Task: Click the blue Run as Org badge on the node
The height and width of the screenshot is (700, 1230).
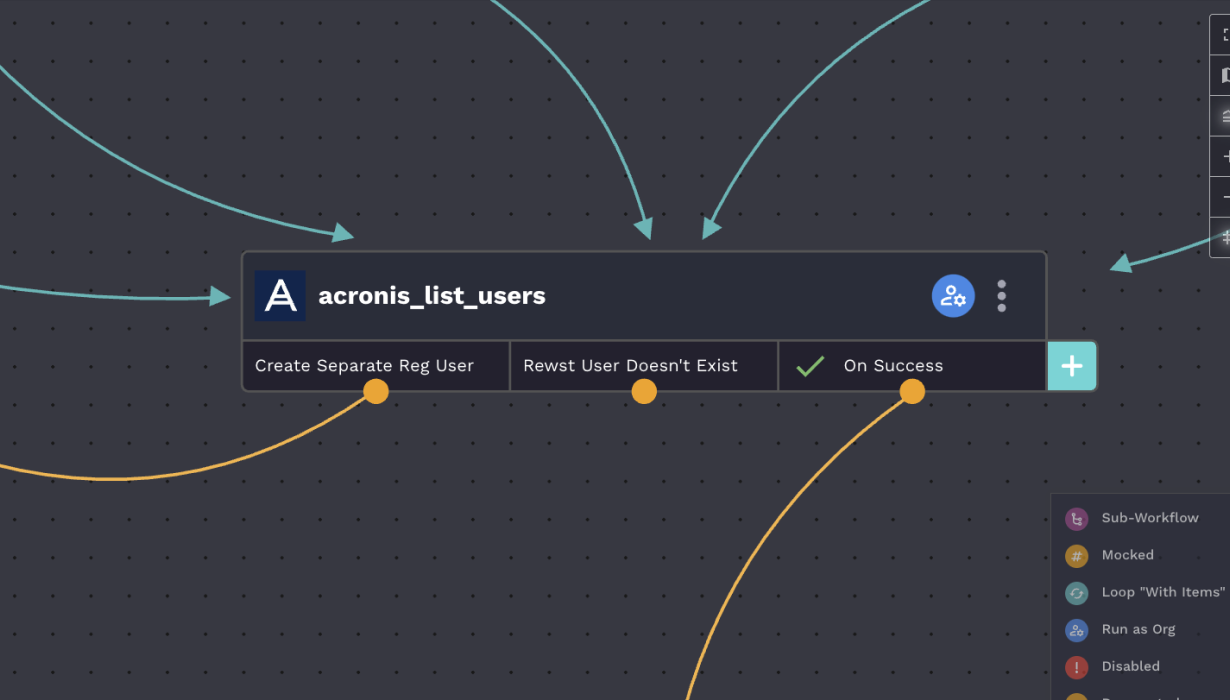Action: click(952, 295)
